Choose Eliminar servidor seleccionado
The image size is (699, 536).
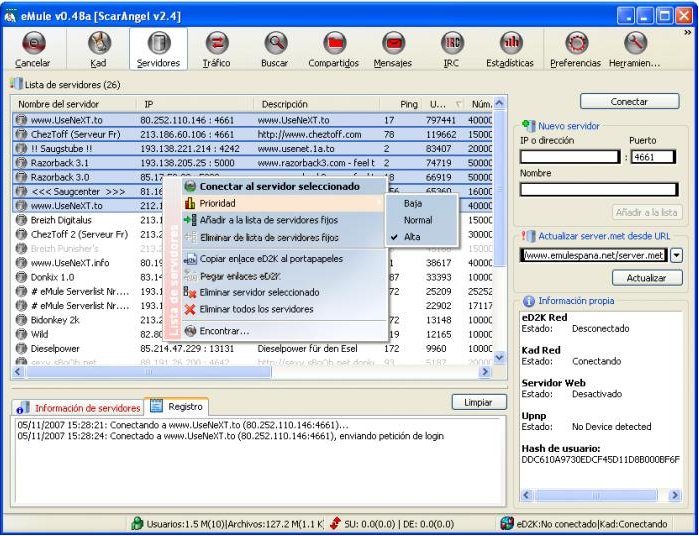point(284,293)
